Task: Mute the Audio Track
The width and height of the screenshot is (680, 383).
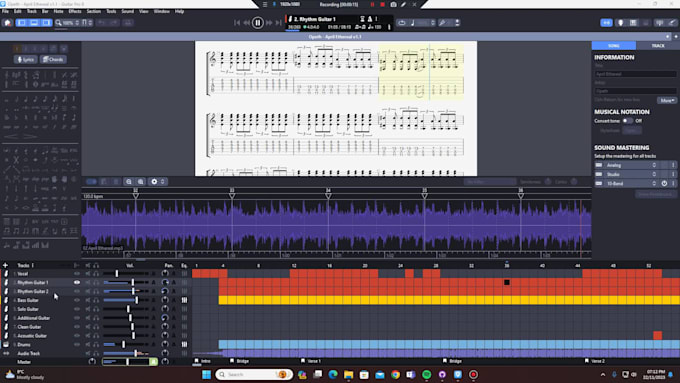Action: coord(88,354)
